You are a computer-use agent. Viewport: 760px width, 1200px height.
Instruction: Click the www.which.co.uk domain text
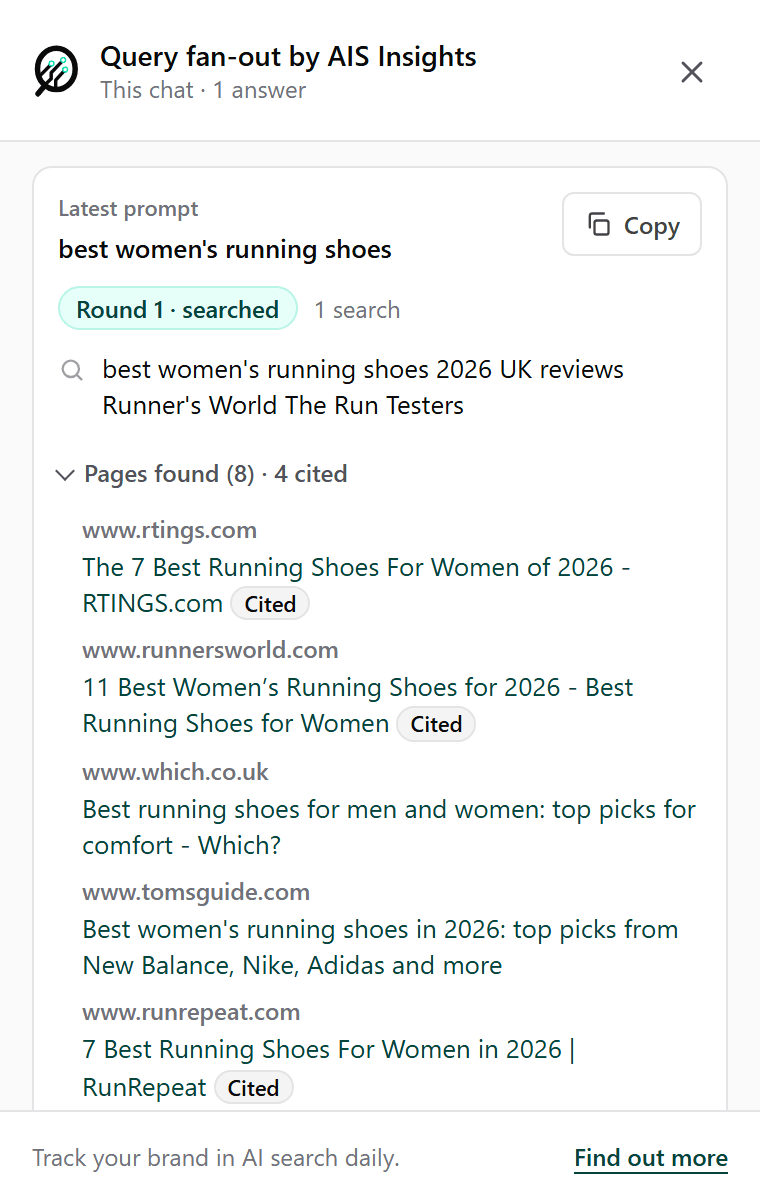[x=175, y=772]
